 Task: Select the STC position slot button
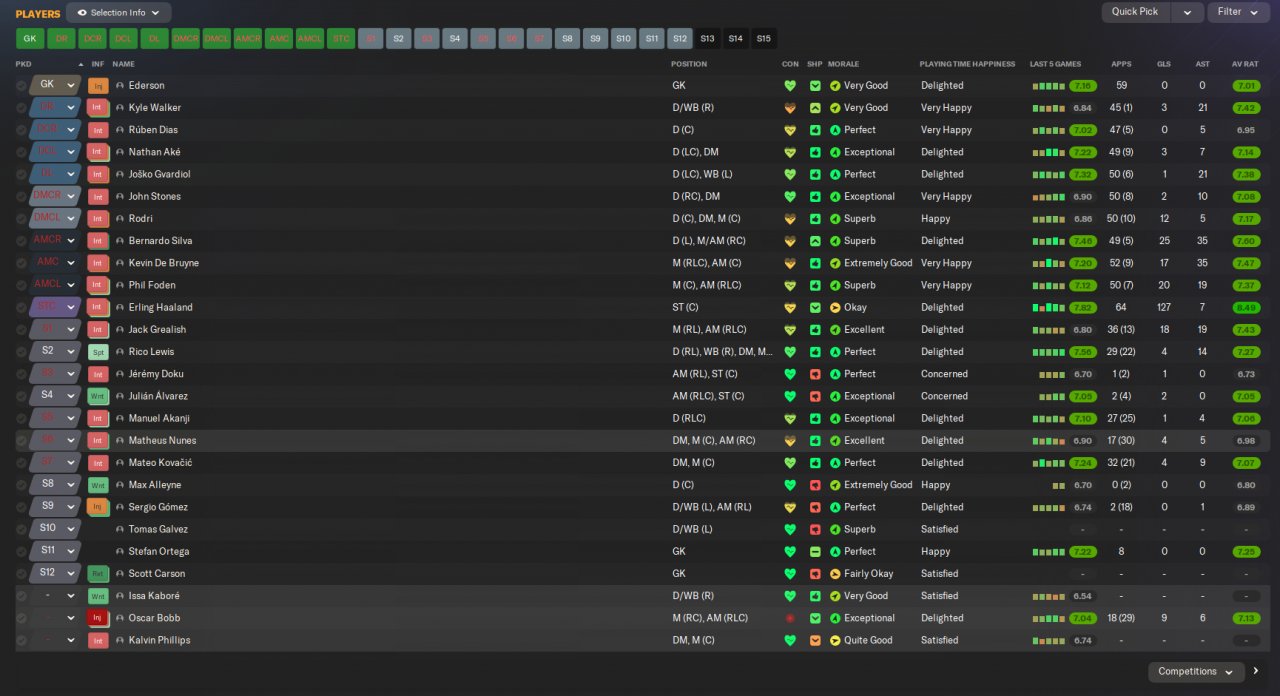(x=341, y=38)
